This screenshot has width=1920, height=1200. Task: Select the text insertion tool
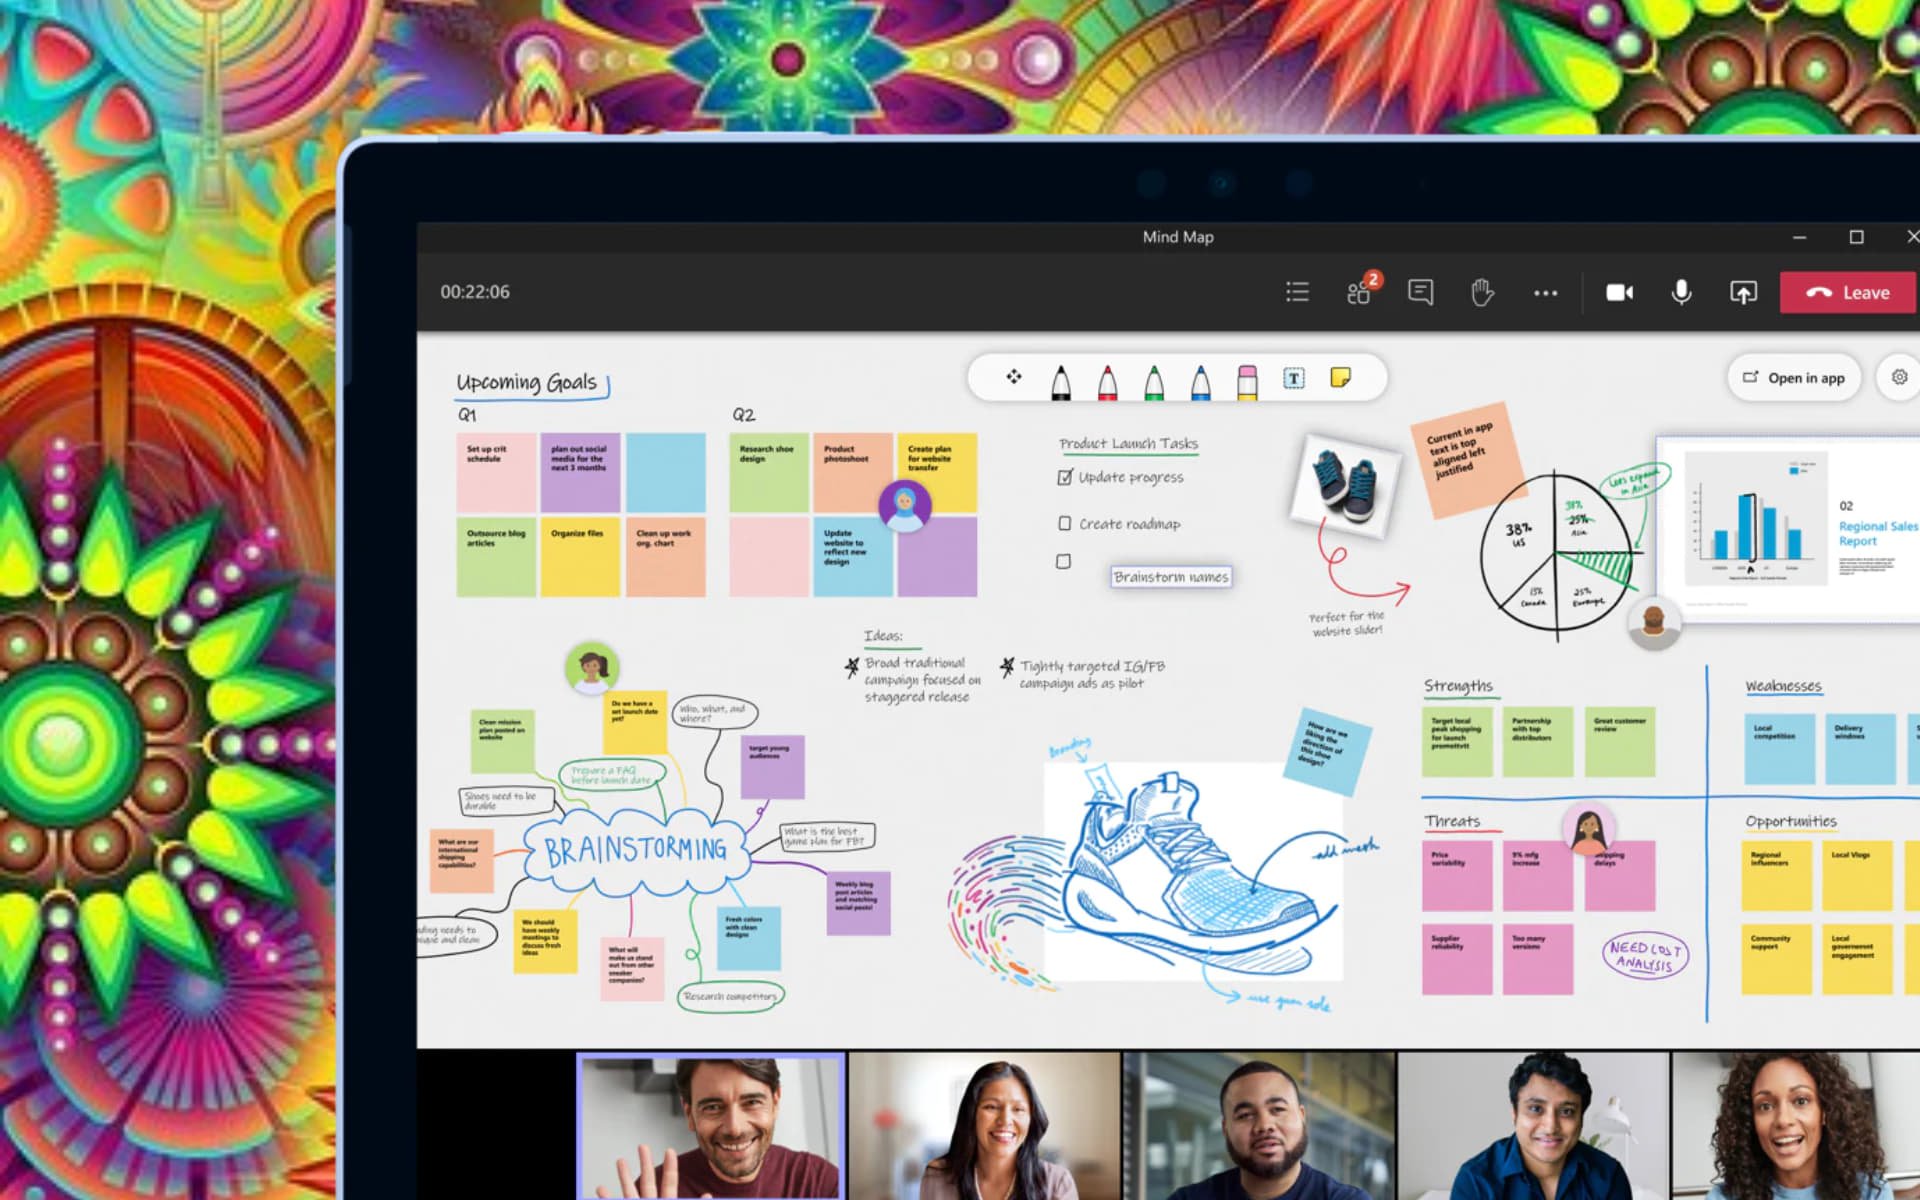click(1292, 376)
